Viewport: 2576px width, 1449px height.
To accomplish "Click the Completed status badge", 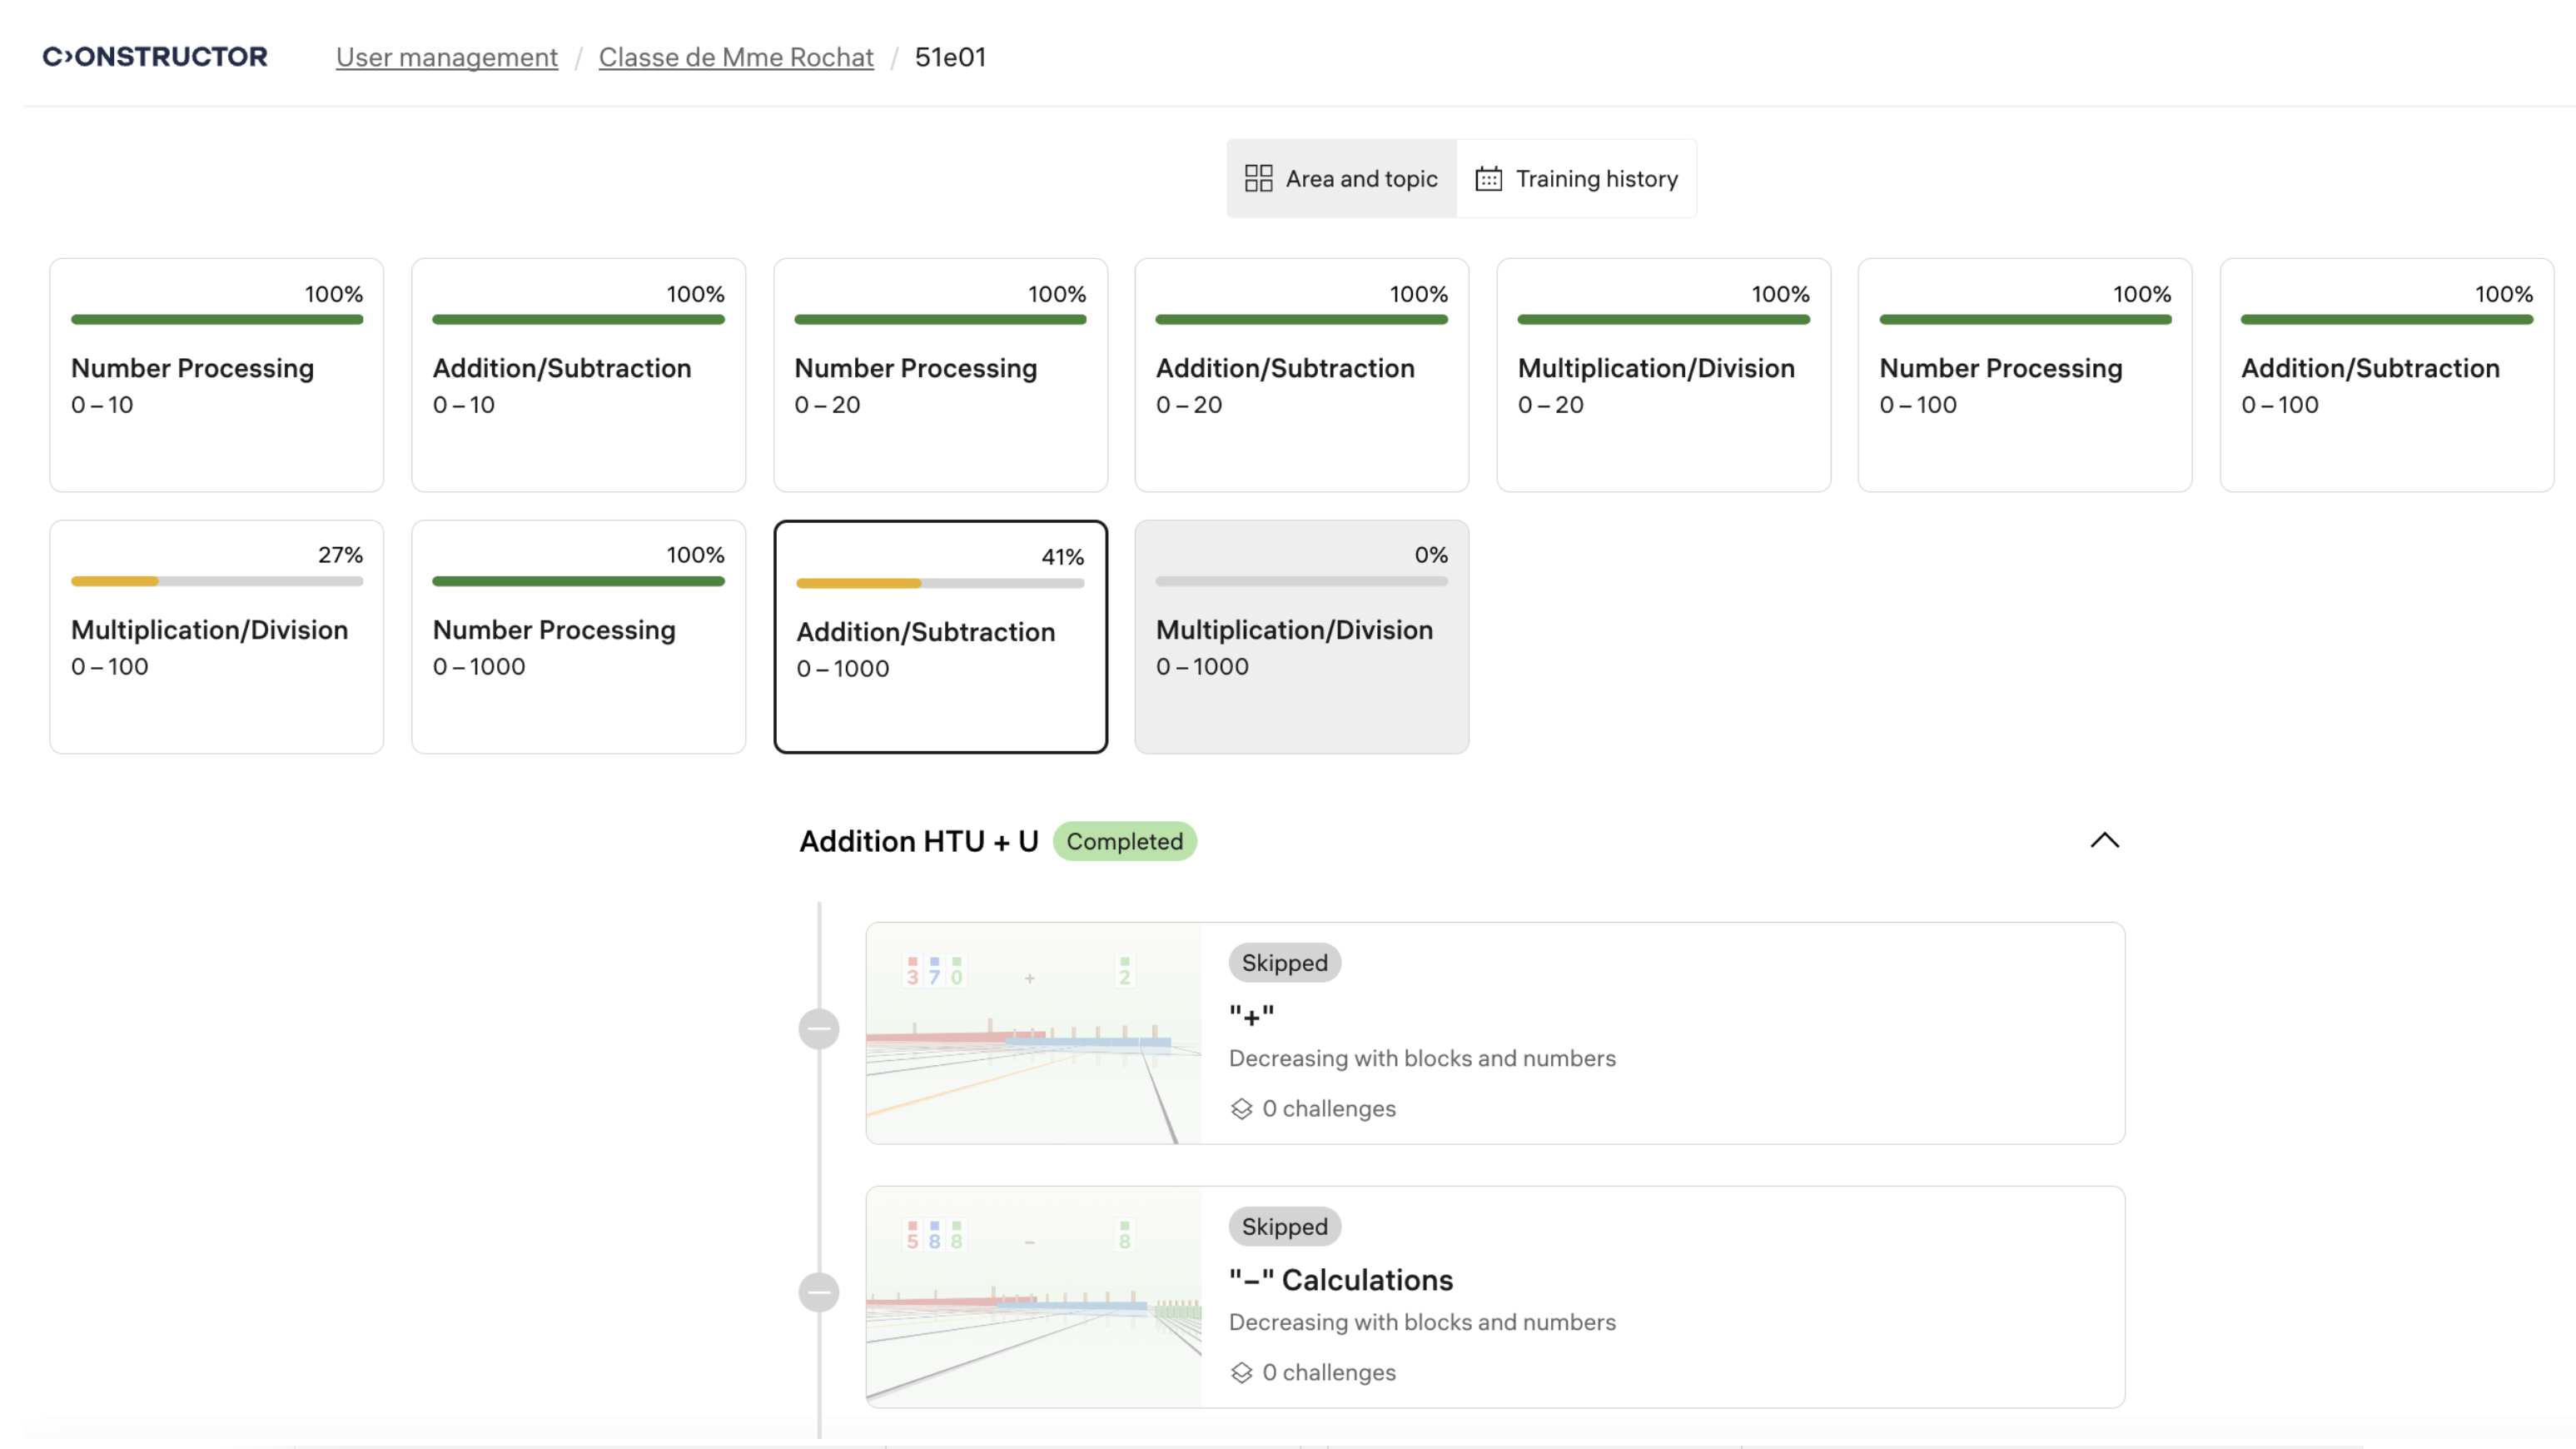I will (x=1124, y=842).
